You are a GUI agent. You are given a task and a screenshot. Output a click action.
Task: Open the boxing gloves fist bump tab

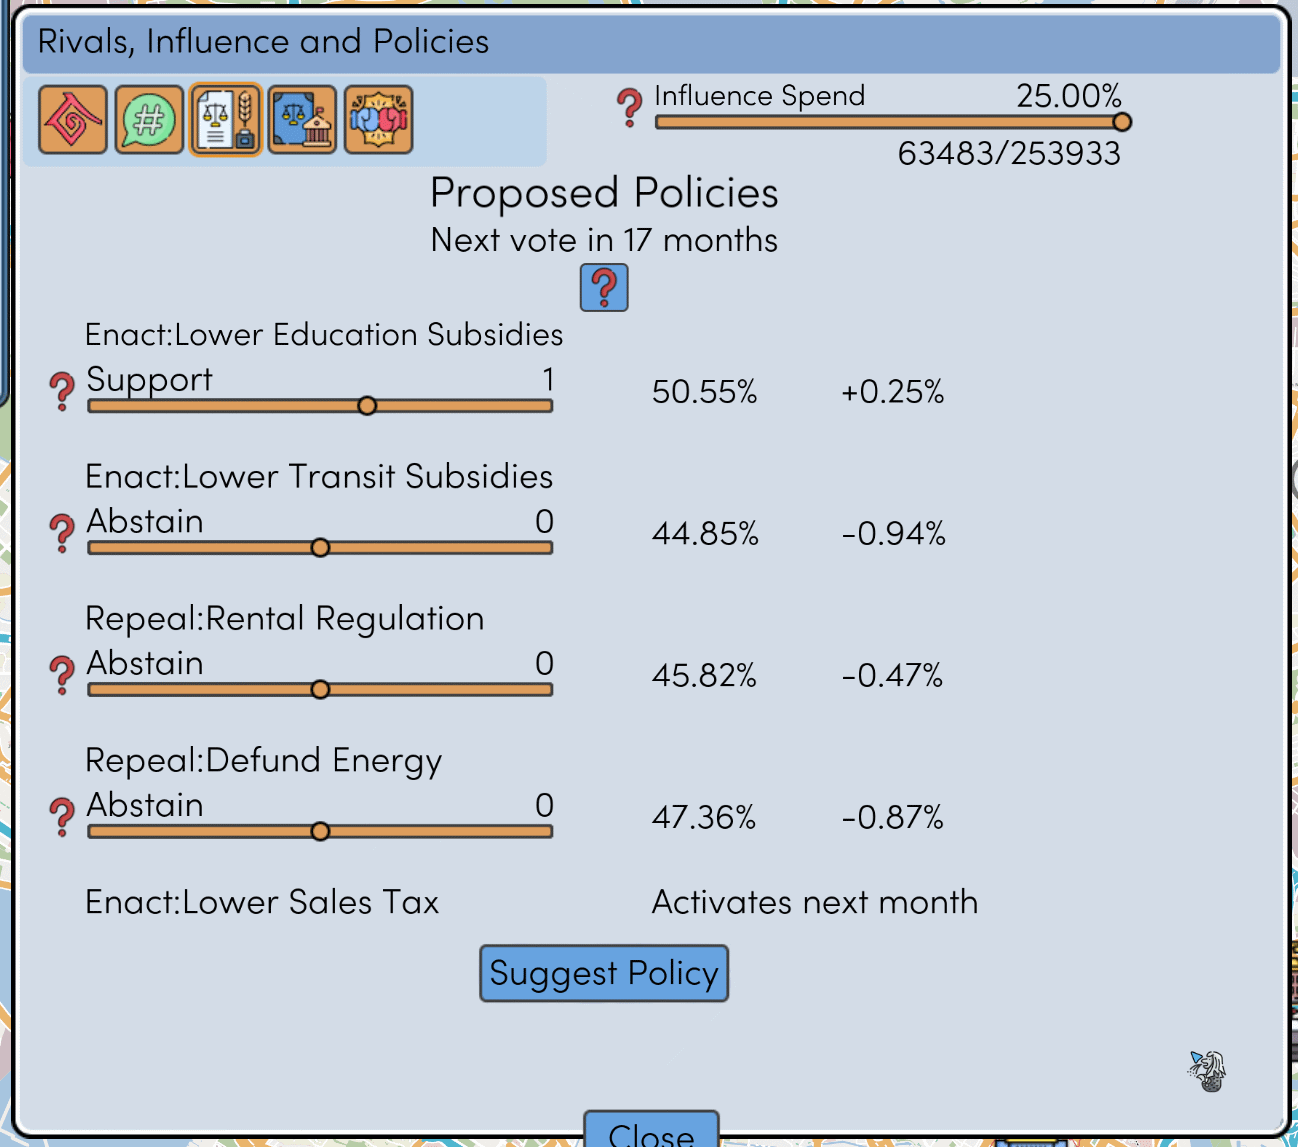[x=378, y=120]
